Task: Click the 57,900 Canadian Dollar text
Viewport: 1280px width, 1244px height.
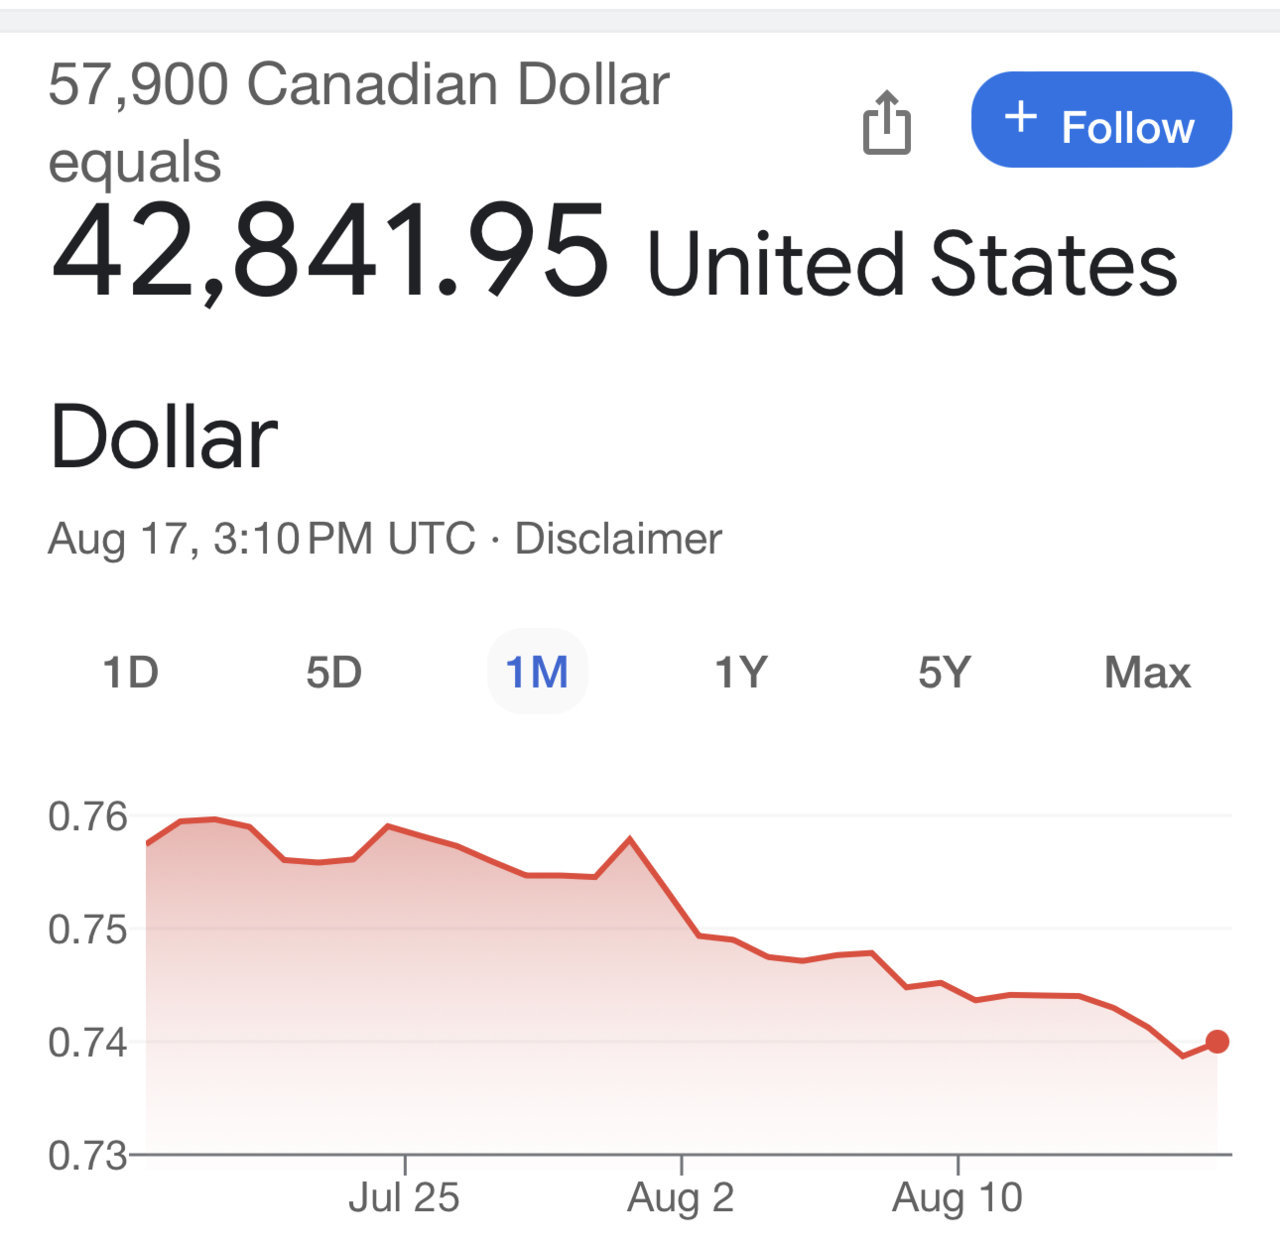Action: pos(359,84)
